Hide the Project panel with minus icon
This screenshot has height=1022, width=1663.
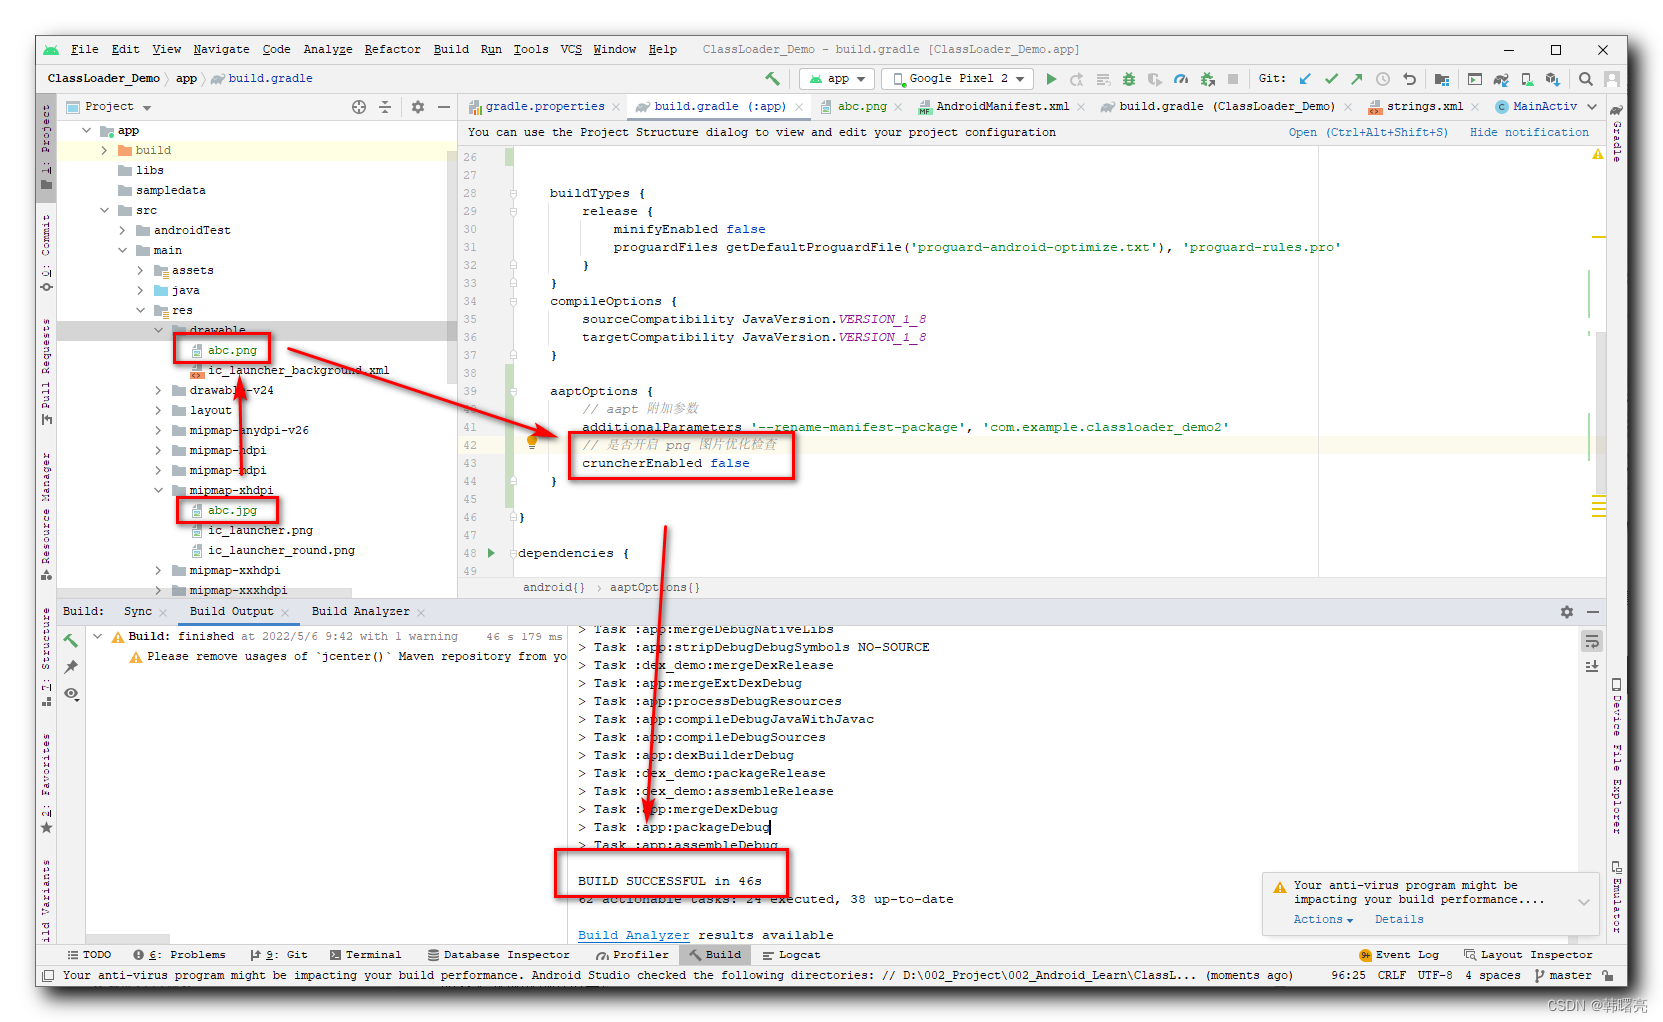pos(444,107)
